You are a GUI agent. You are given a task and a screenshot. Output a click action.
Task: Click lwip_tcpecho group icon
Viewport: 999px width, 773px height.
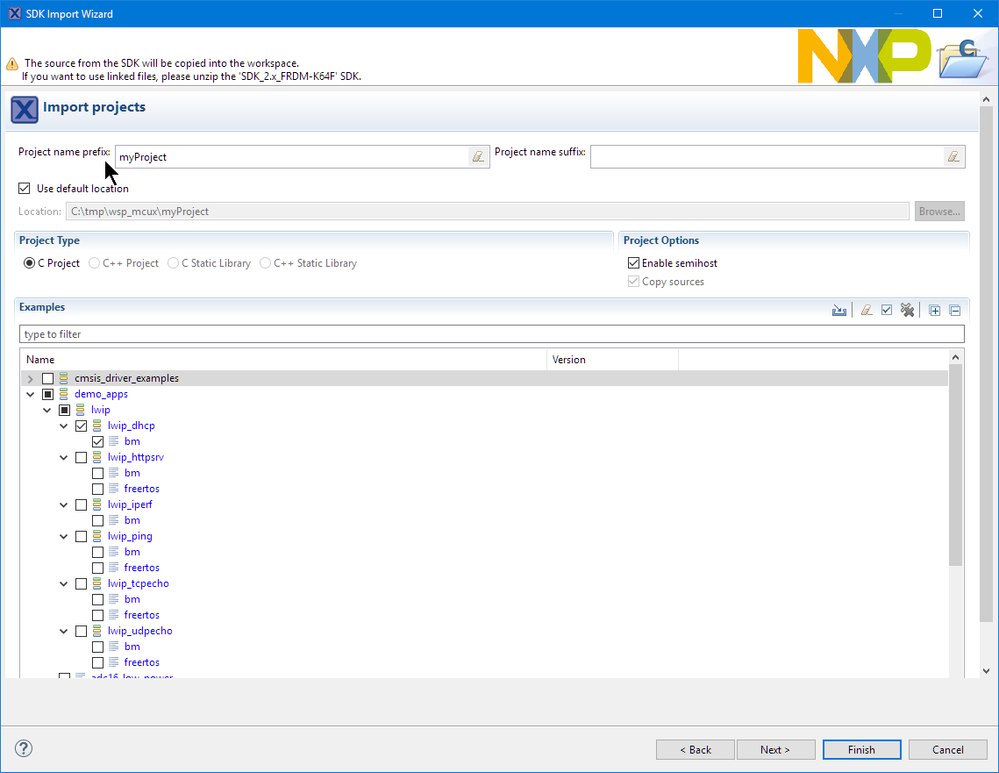pyautogui.click(x=97, y=584)
